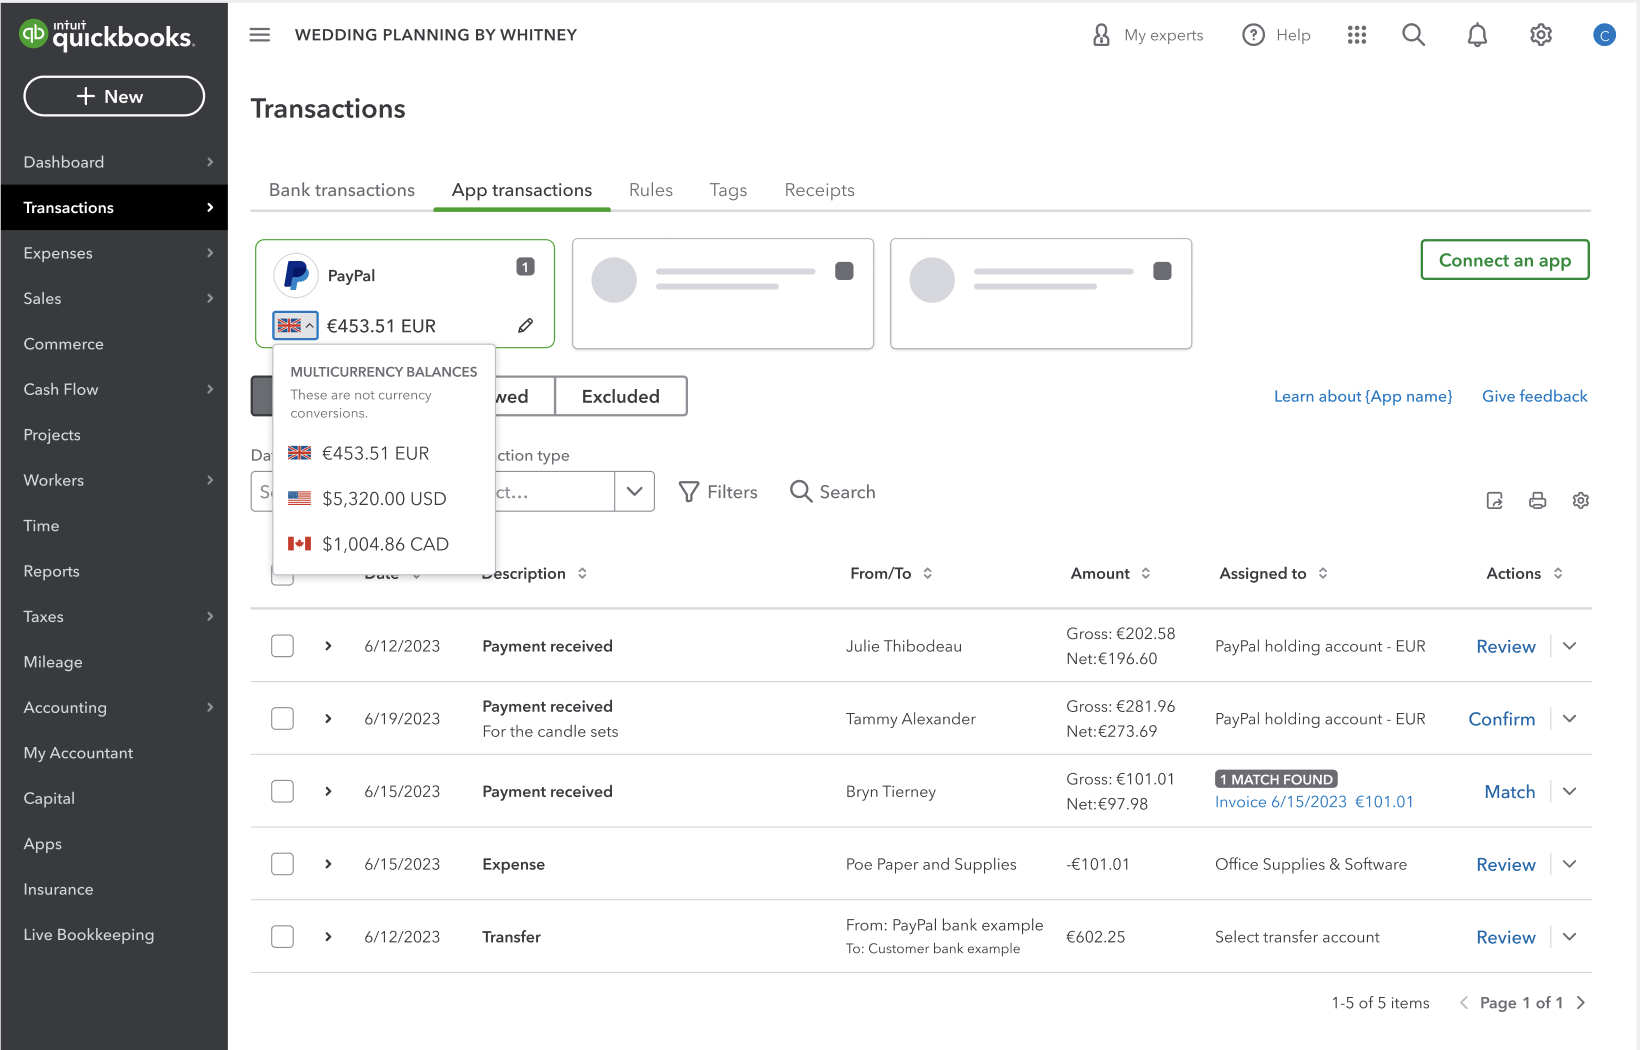1640x1050 pixels.
Task: Click the search magnifier in header
Action: pyautogui.click(x=1413, y=35)
